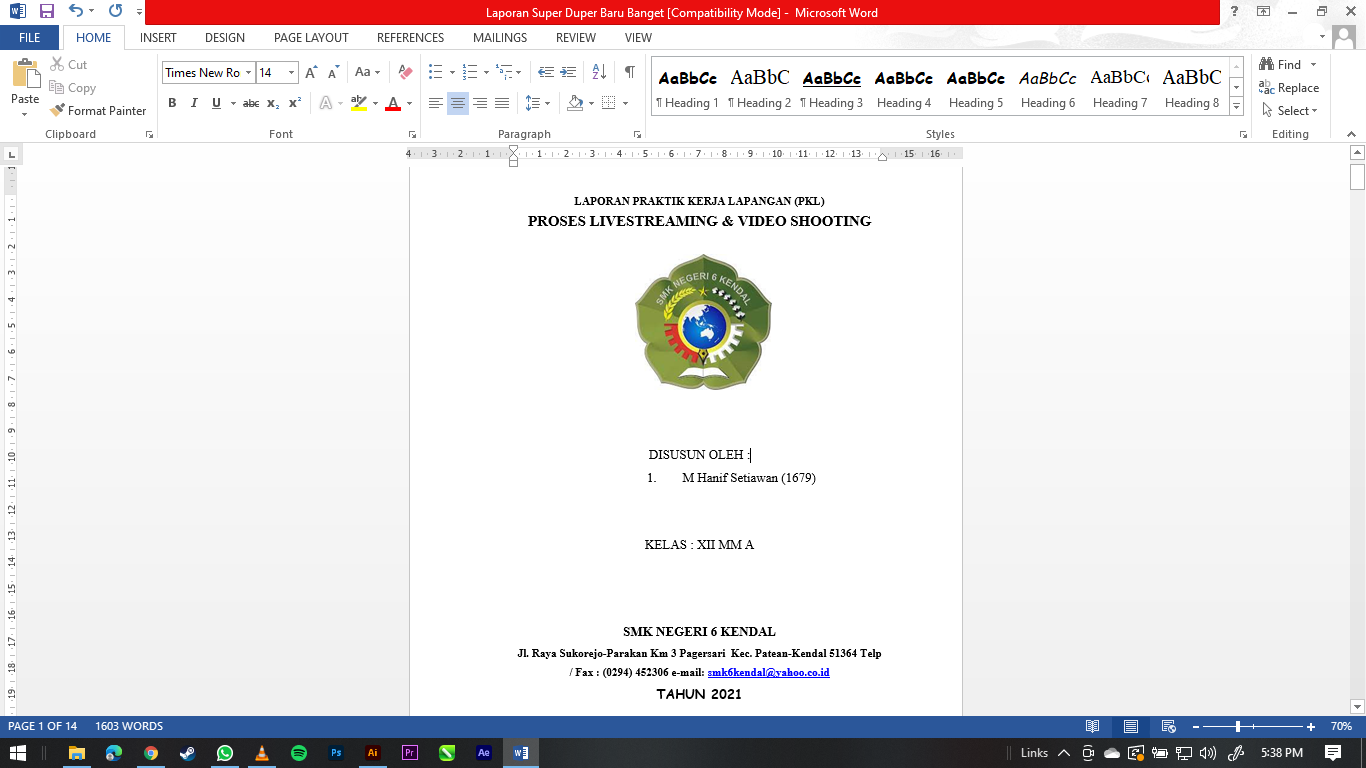The height and width of the screenshot is (768, 1366).
Task: Open the FILE tab
Action: [x=30, y=37]
